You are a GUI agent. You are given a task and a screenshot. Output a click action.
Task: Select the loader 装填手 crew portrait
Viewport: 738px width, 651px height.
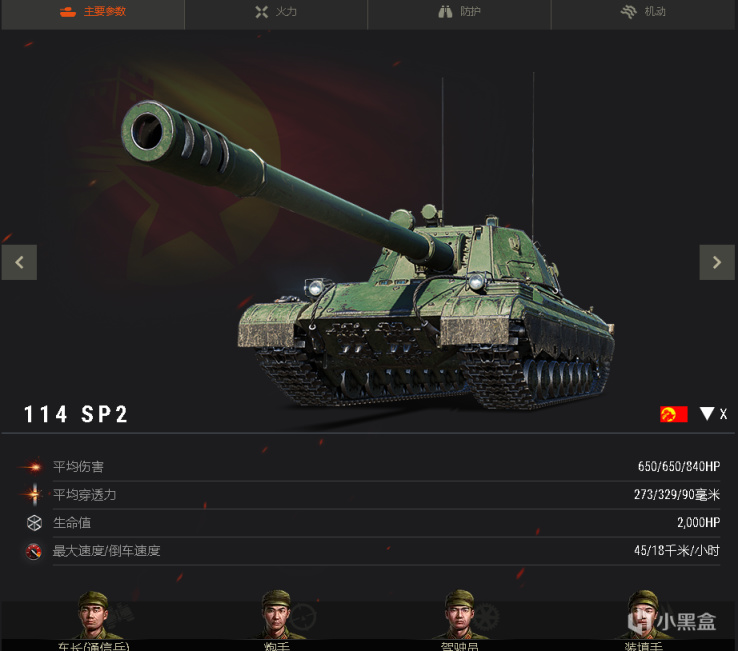[x=643, y=615]
